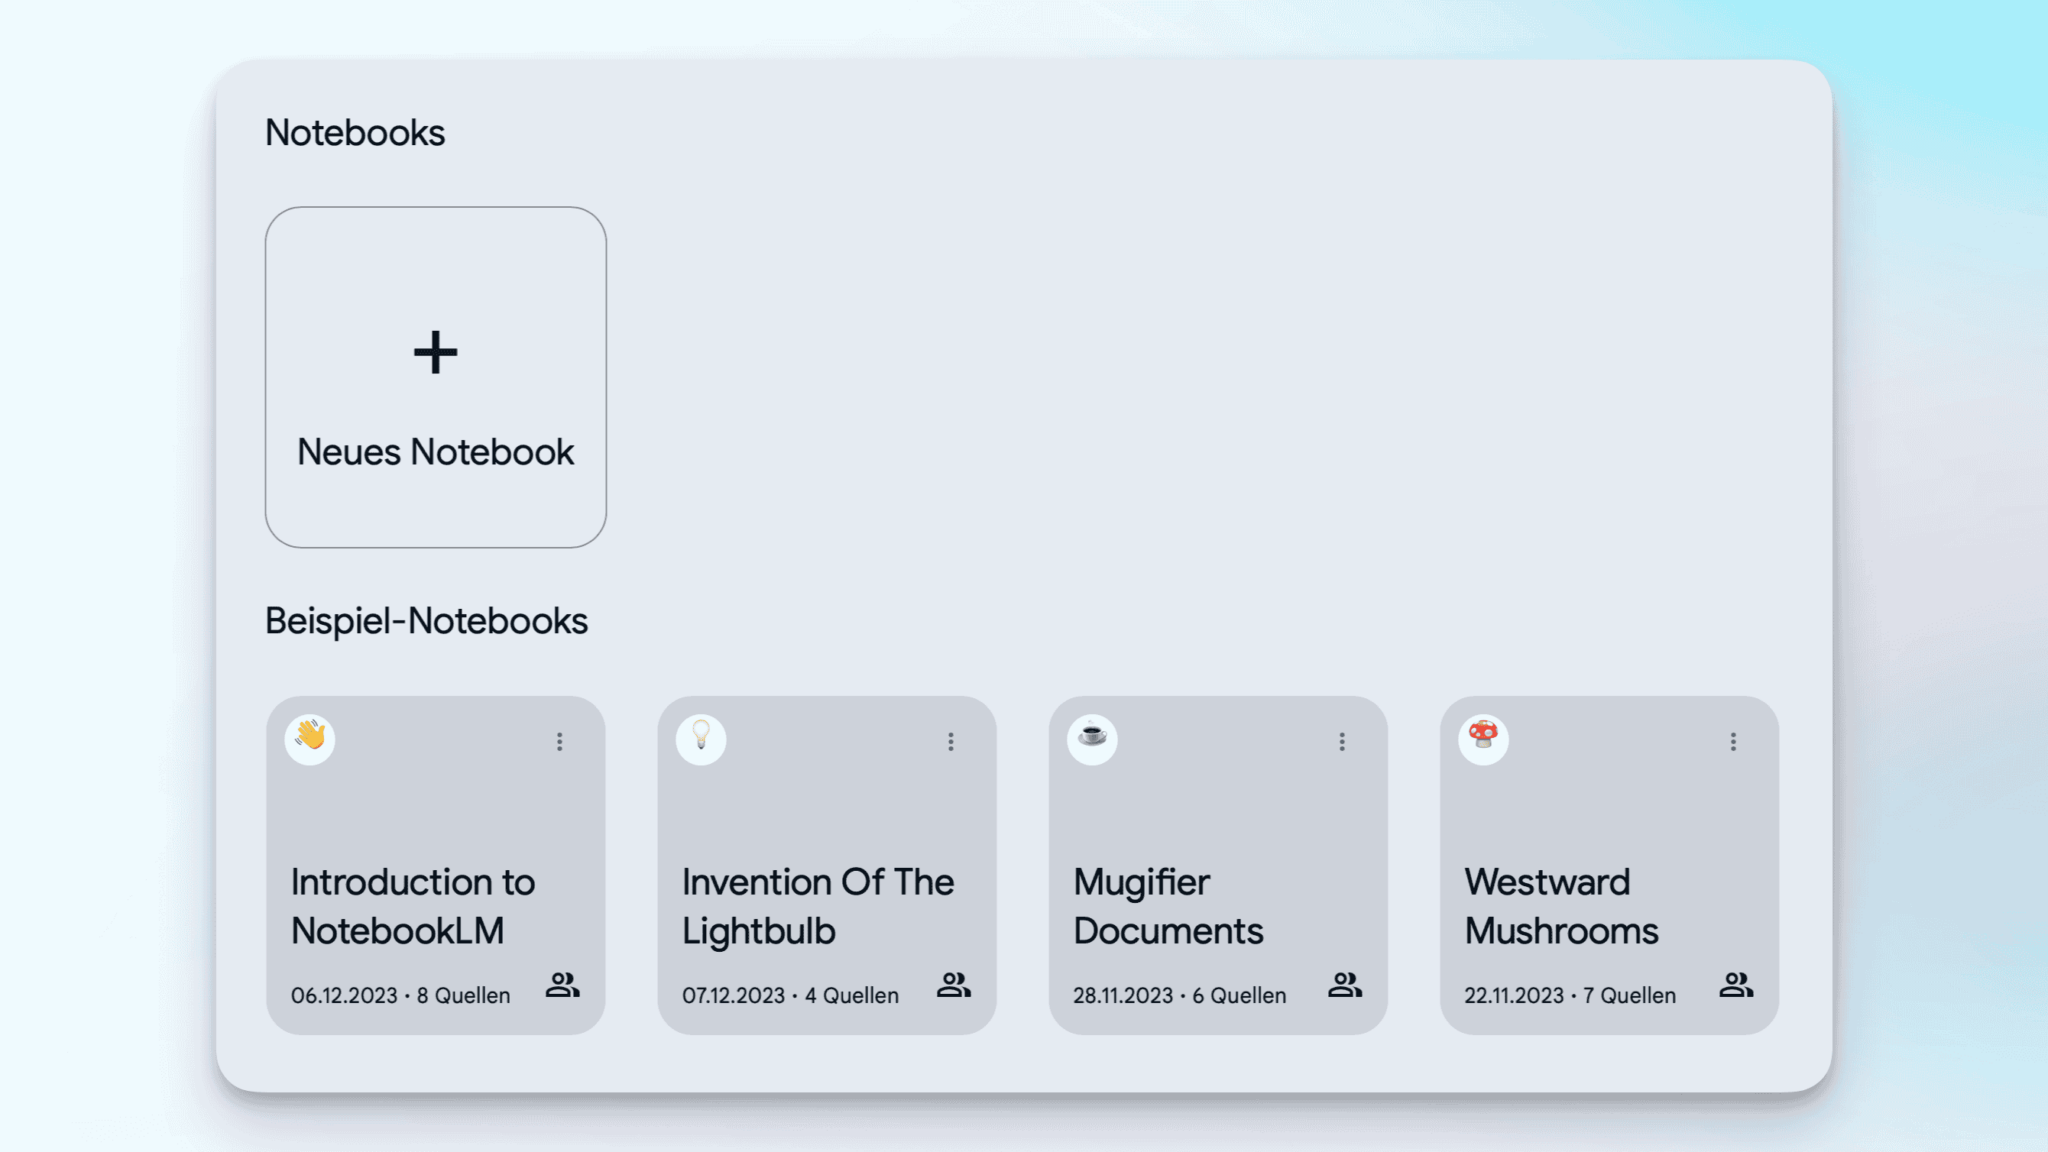Open the options menu on Mugifier Documents
This screenshot has width=2048, height=1152.
1341,741
